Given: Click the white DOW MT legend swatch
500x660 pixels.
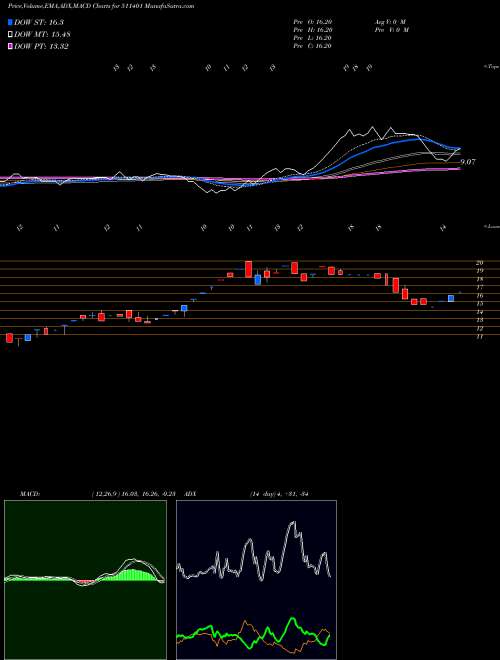Looking at the screenshot, I should 11,35.
